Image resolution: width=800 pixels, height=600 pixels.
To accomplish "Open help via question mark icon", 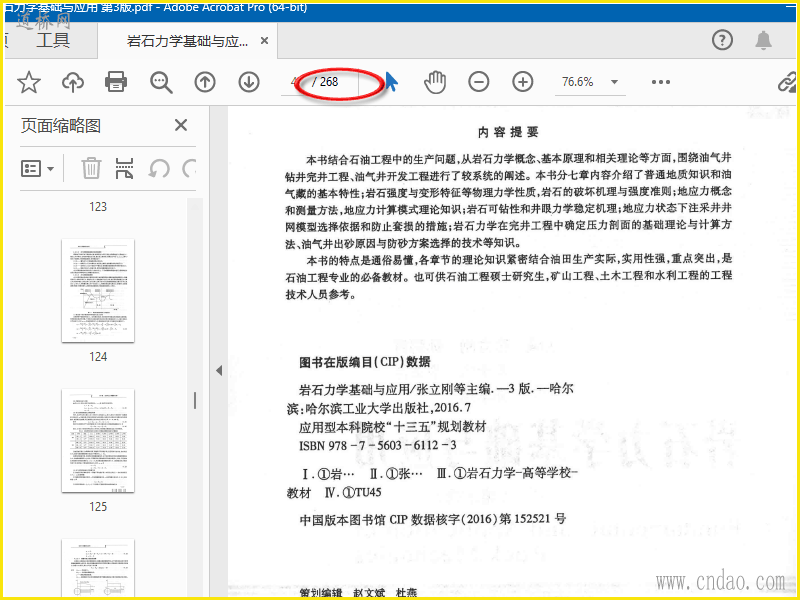I will tap(722, 40).
